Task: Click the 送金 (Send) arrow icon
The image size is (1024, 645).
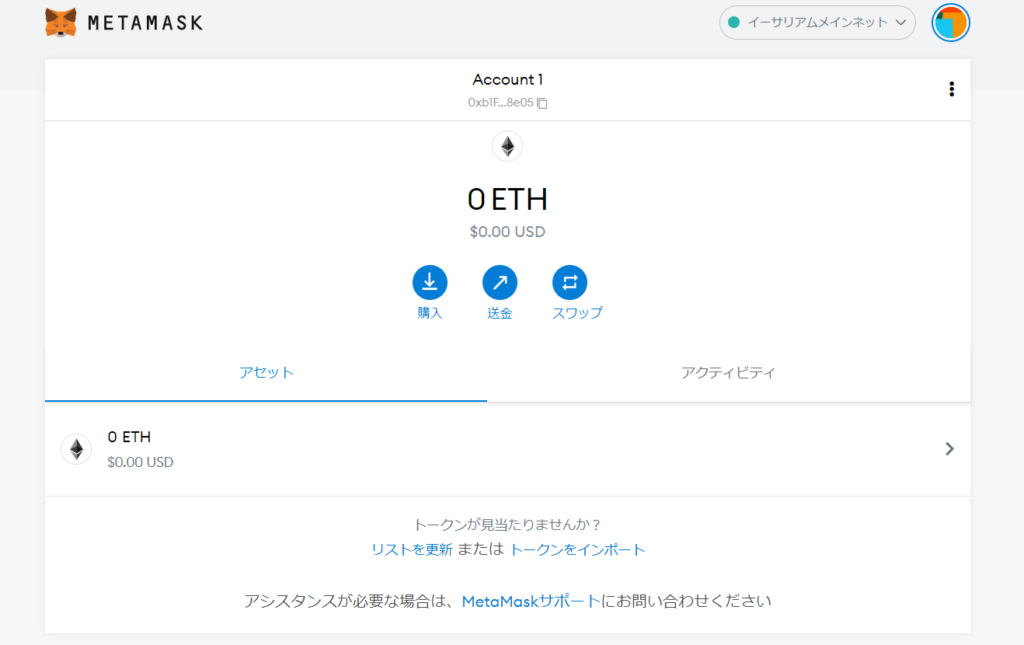Action: 500,282
